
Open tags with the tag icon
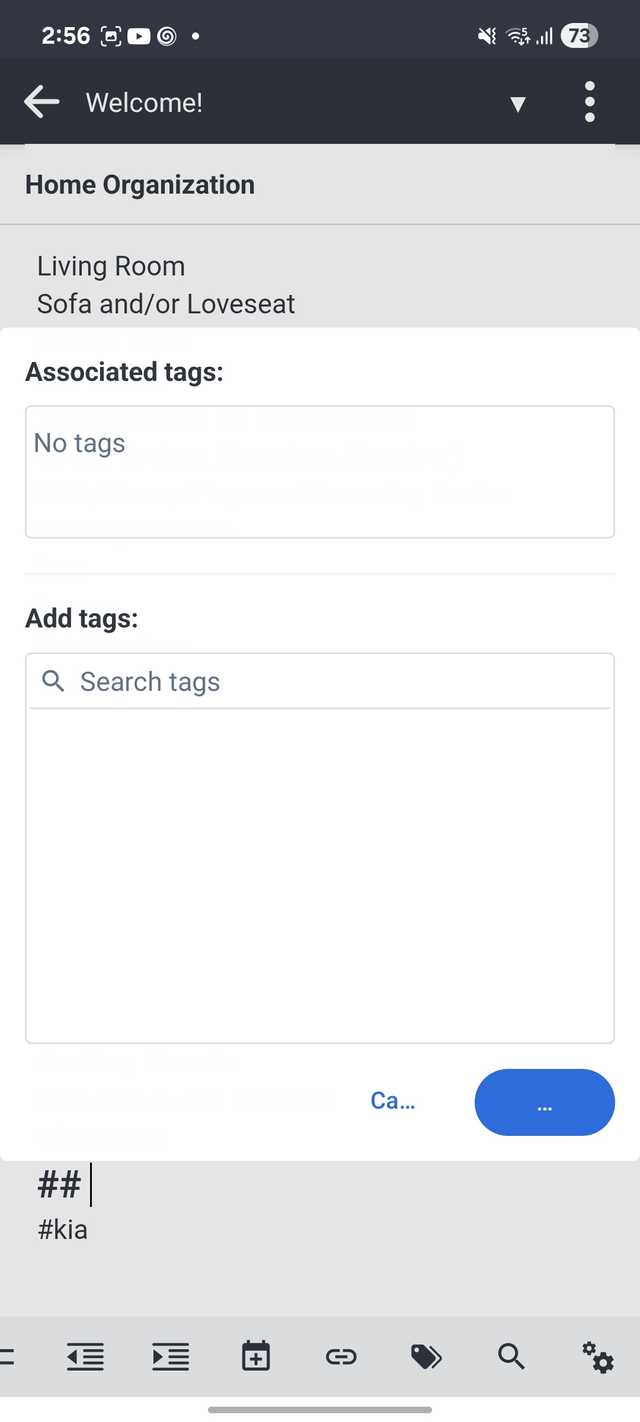point(427,1357)
